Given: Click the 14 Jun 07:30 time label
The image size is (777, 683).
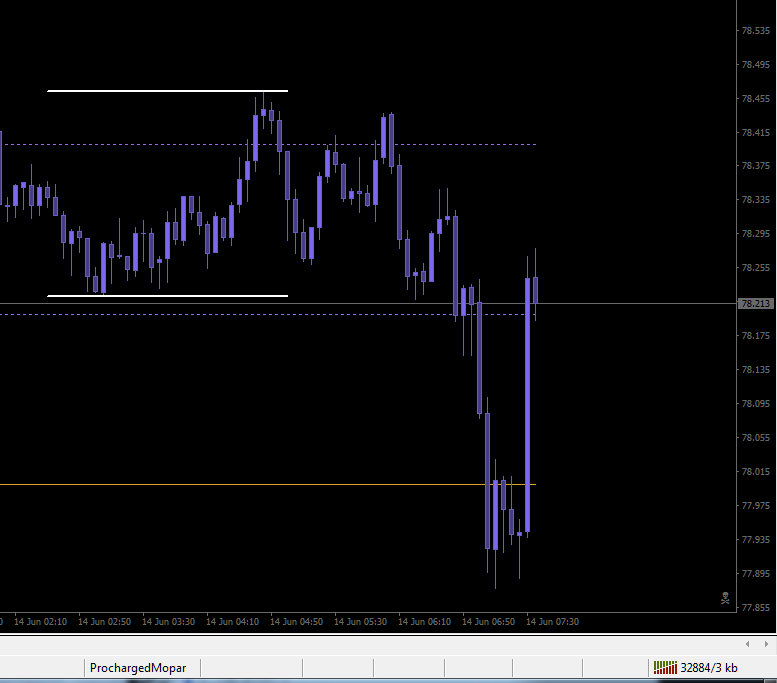Looking at the screenshot, I should (x=553, y=622).
